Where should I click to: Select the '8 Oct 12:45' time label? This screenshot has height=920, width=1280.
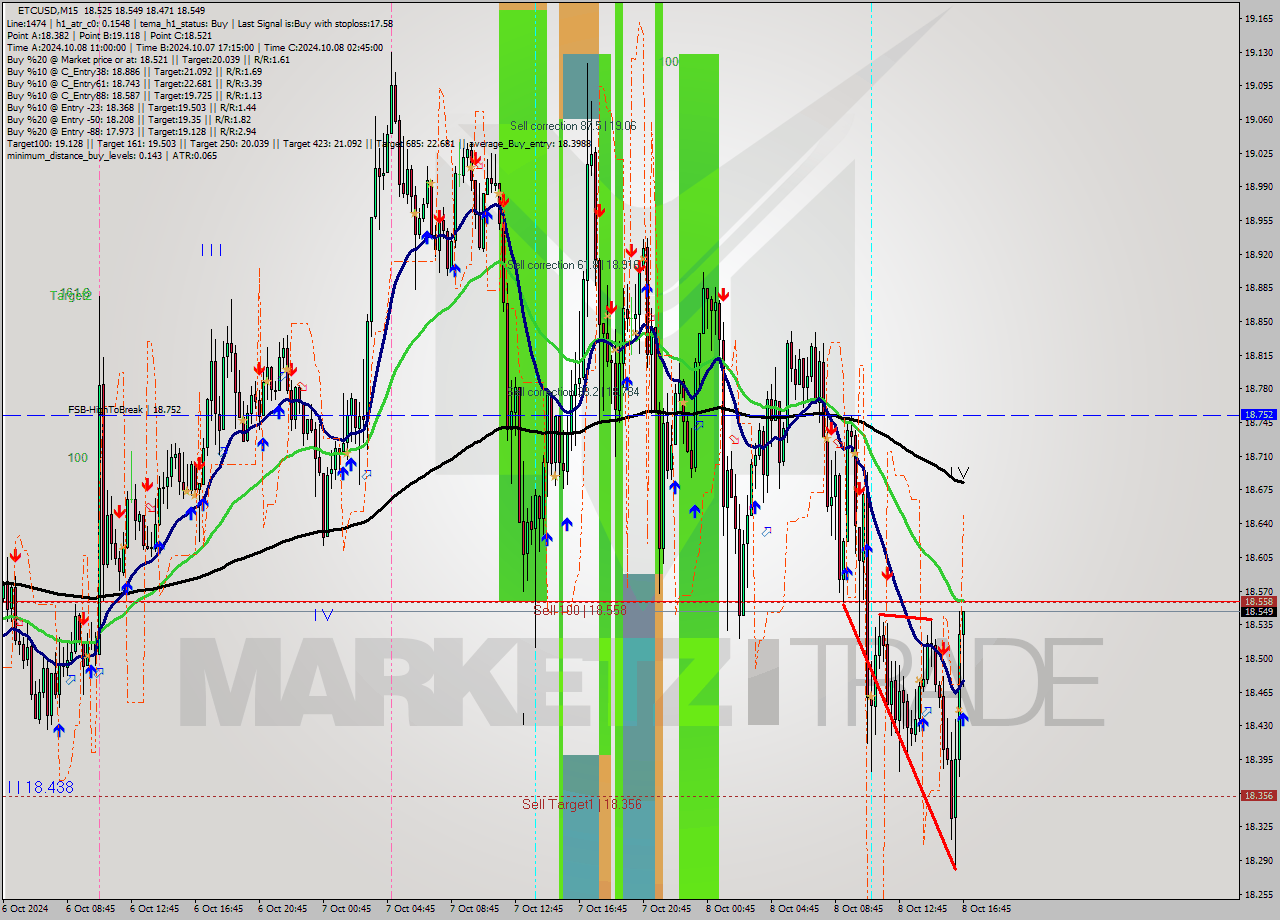(924, 909)
